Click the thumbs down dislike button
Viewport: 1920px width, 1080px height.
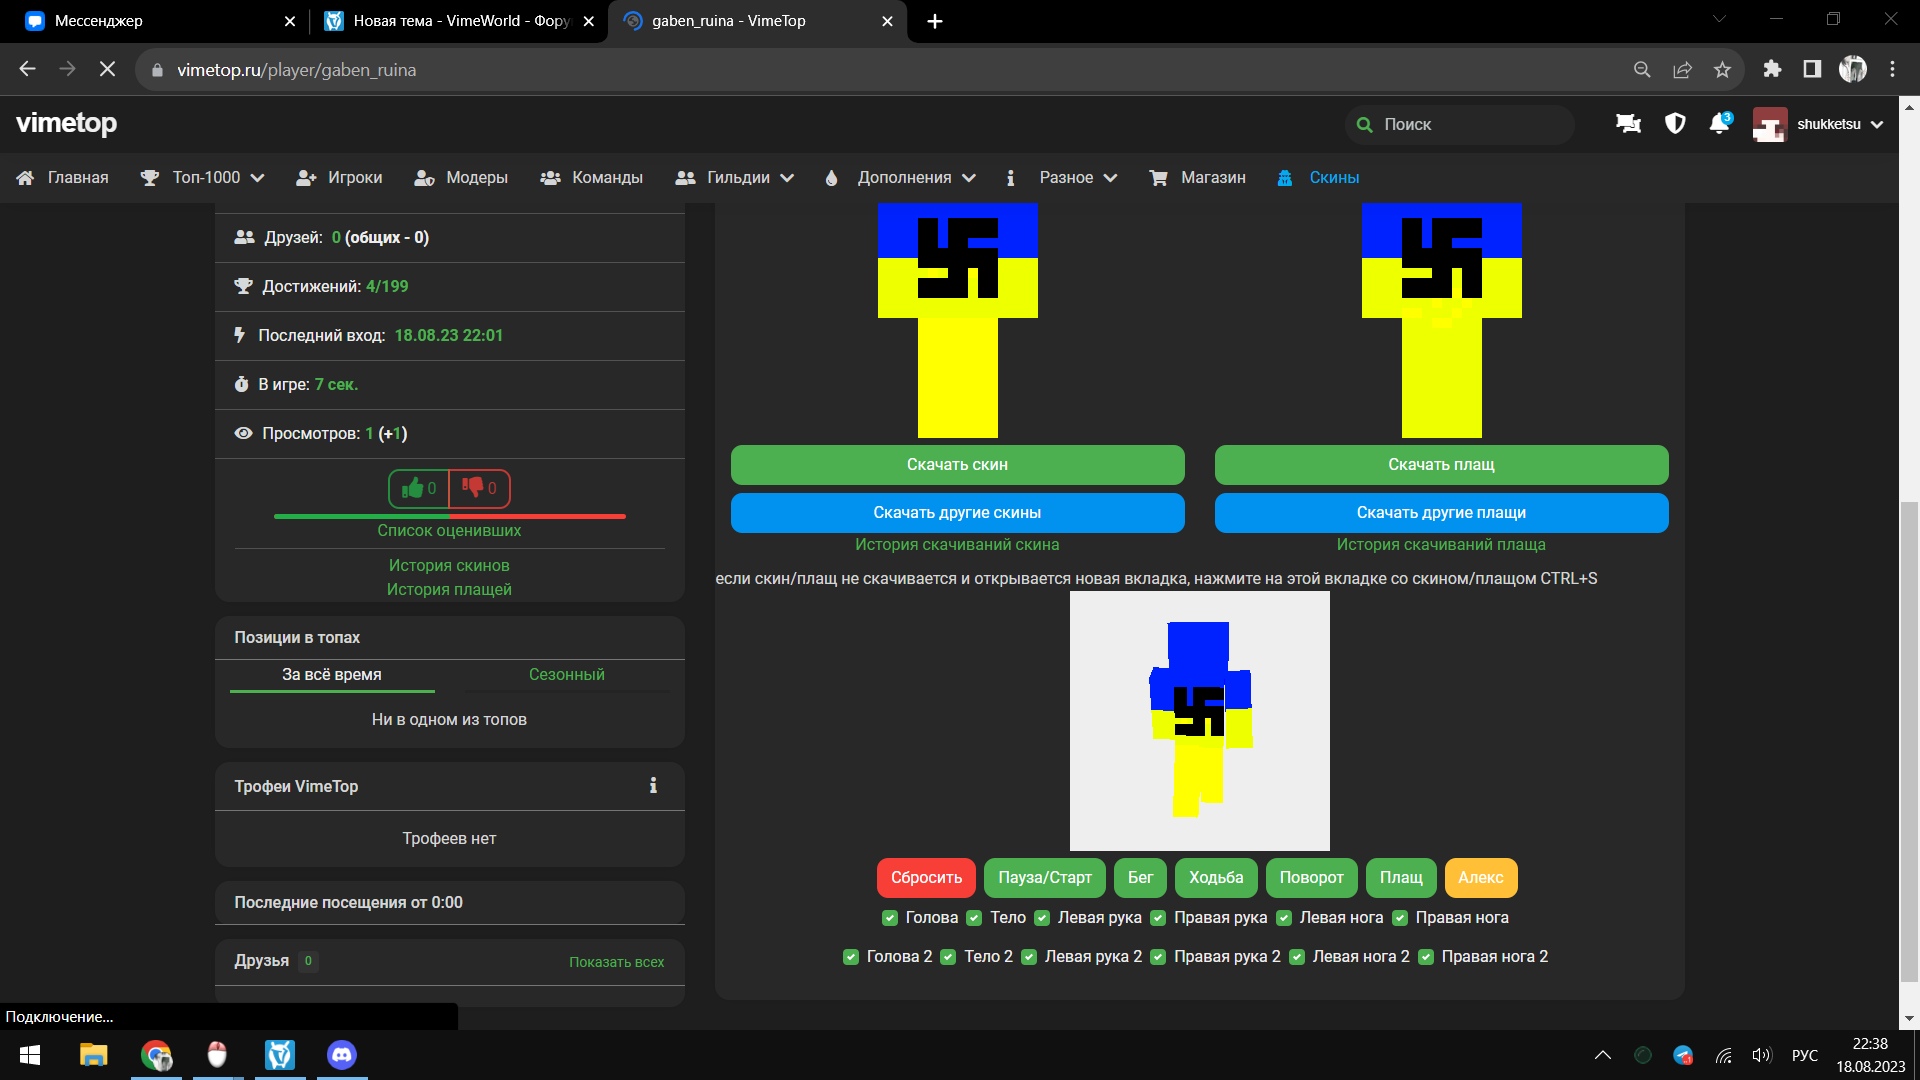pos(480,489)
